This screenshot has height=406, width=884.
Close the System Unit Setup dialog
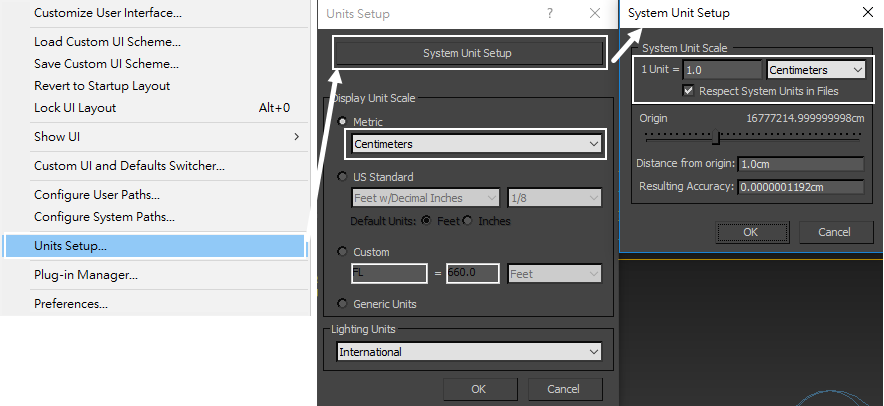coord(868,12)
